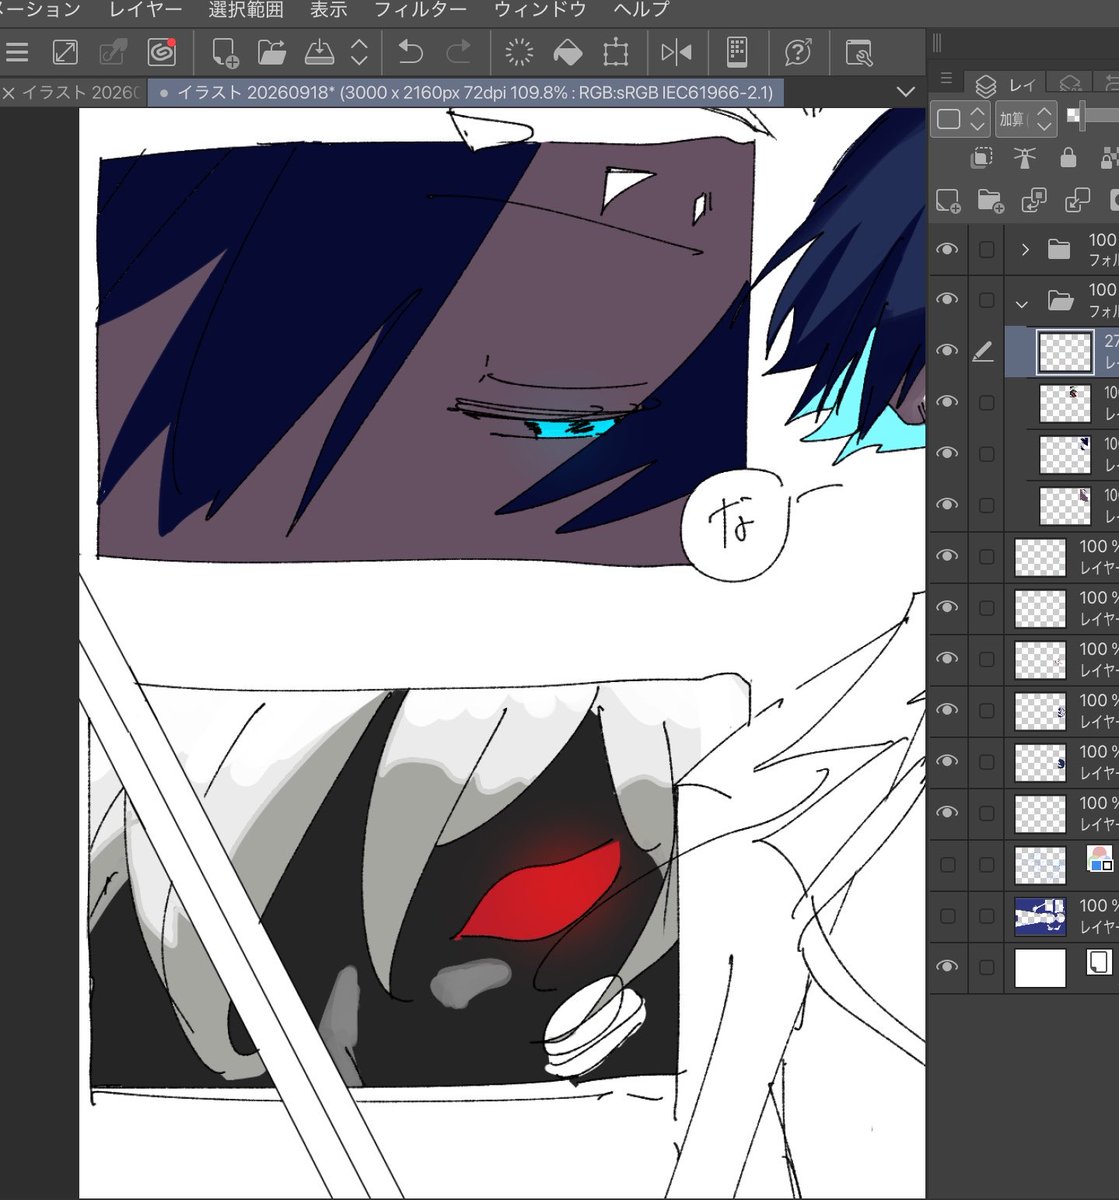
Task: Click the grayed-out Redo arrow
Action: click(x=458, y=52)
